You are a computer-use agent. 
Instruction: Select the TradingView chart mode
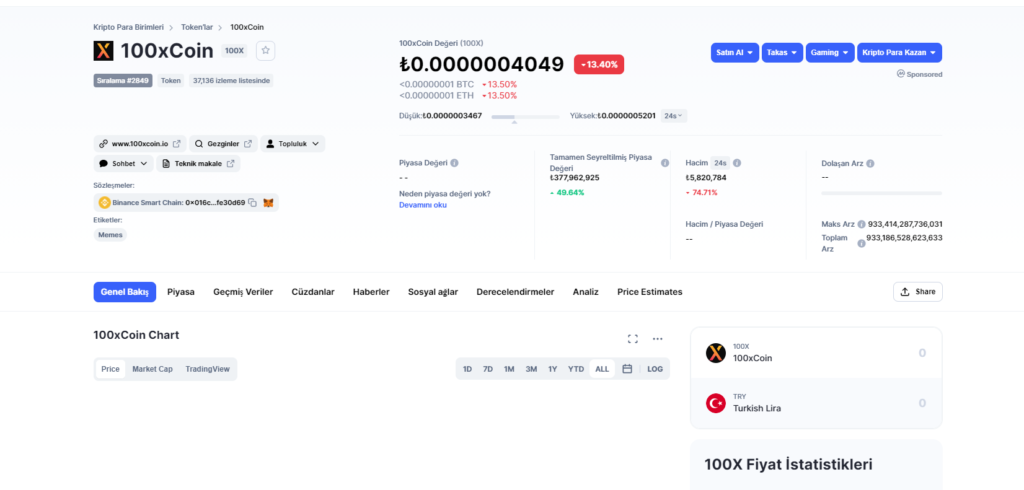coord(207,369)
